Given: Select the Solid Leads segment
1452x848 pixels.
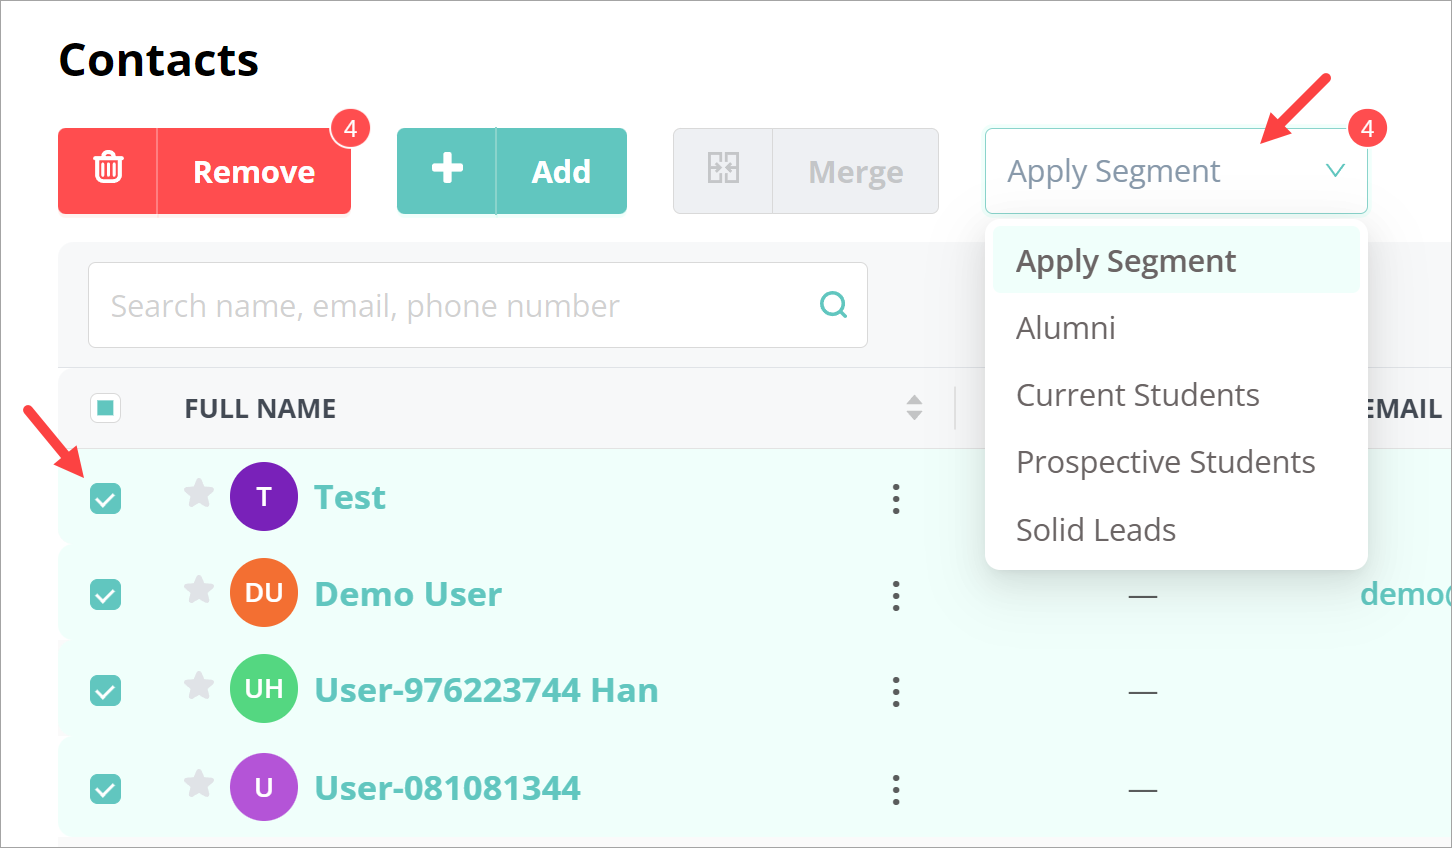Looking at the screenshot, I should (1176, 529).
